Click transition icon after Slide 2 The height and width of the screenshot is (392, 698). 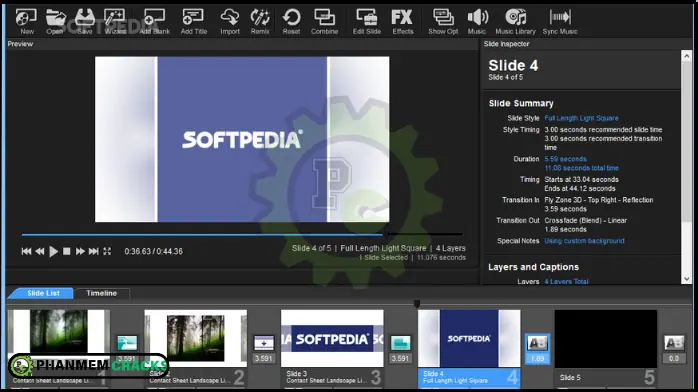point(264,343)
